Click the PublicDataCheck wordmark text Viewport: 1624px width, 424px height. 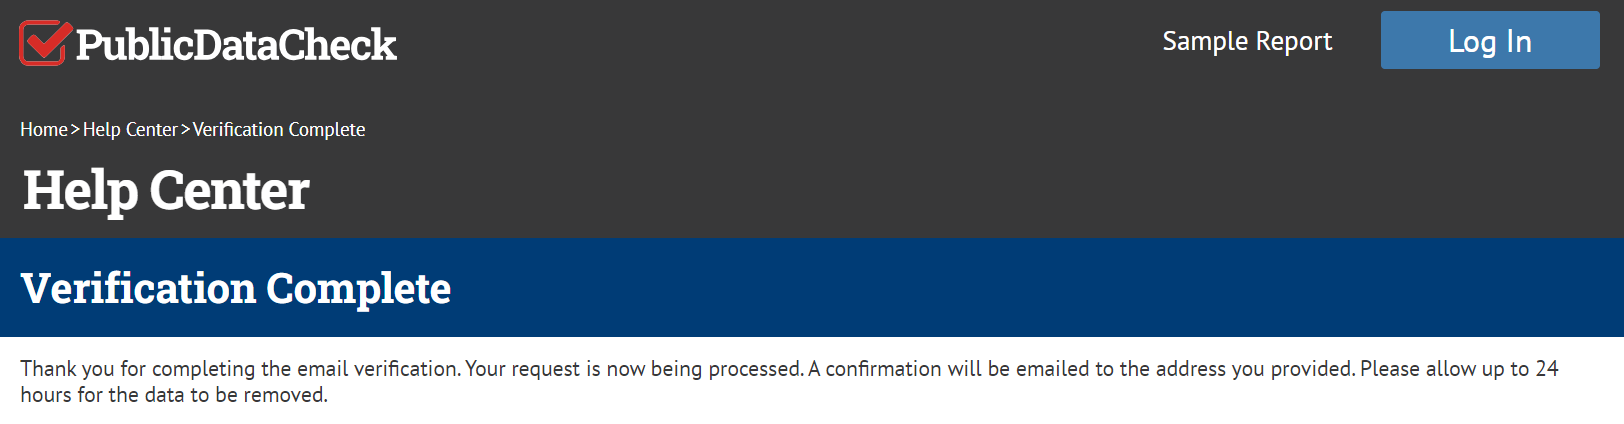[x=236, y=45]
